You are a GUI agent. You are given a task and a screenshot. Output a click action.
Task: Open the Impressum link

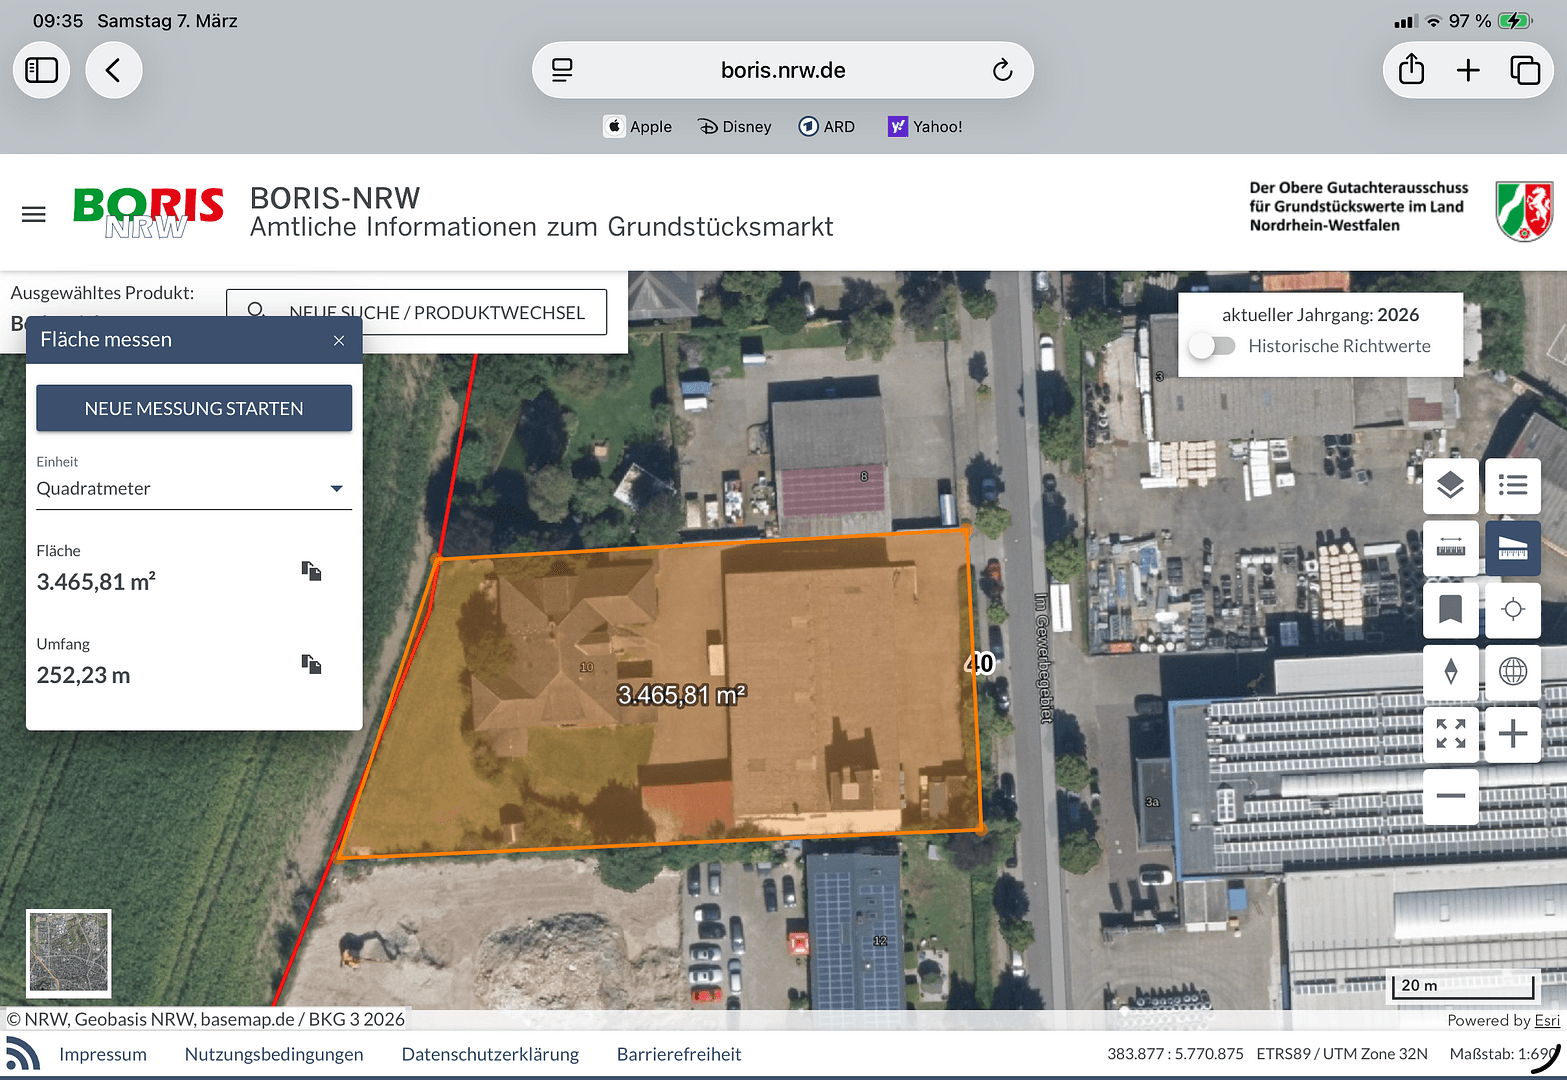[x=103, y=1053]
